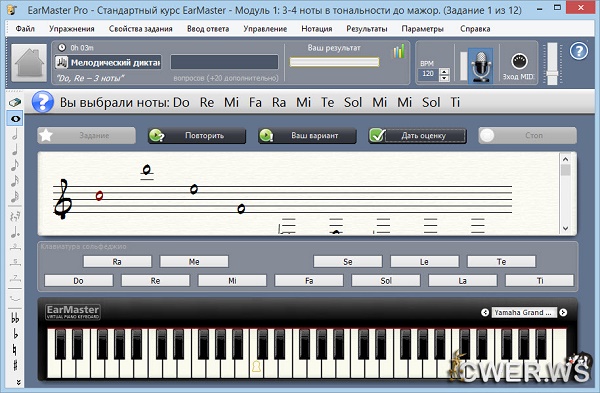
Task: Click the Стоп button
Action: coord(528,135)
